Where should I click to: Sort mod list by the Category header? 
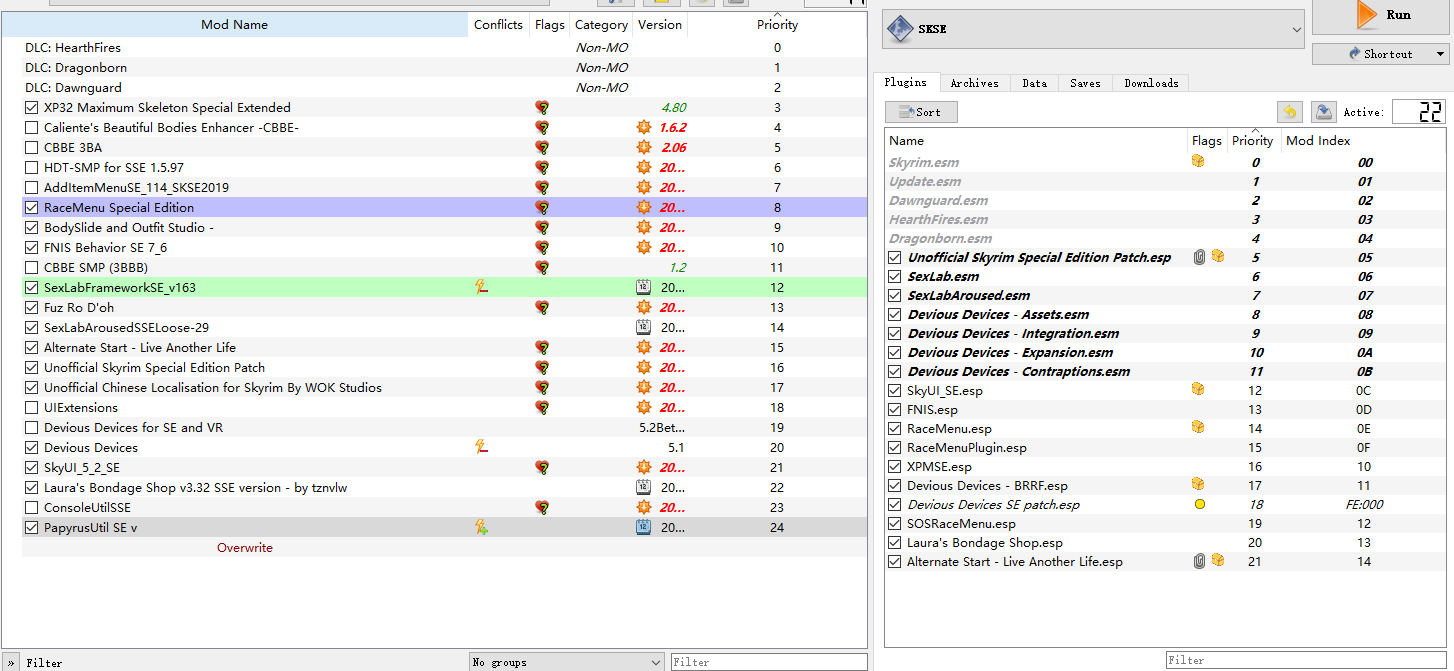pyautogui.click(x=601, y=25)
